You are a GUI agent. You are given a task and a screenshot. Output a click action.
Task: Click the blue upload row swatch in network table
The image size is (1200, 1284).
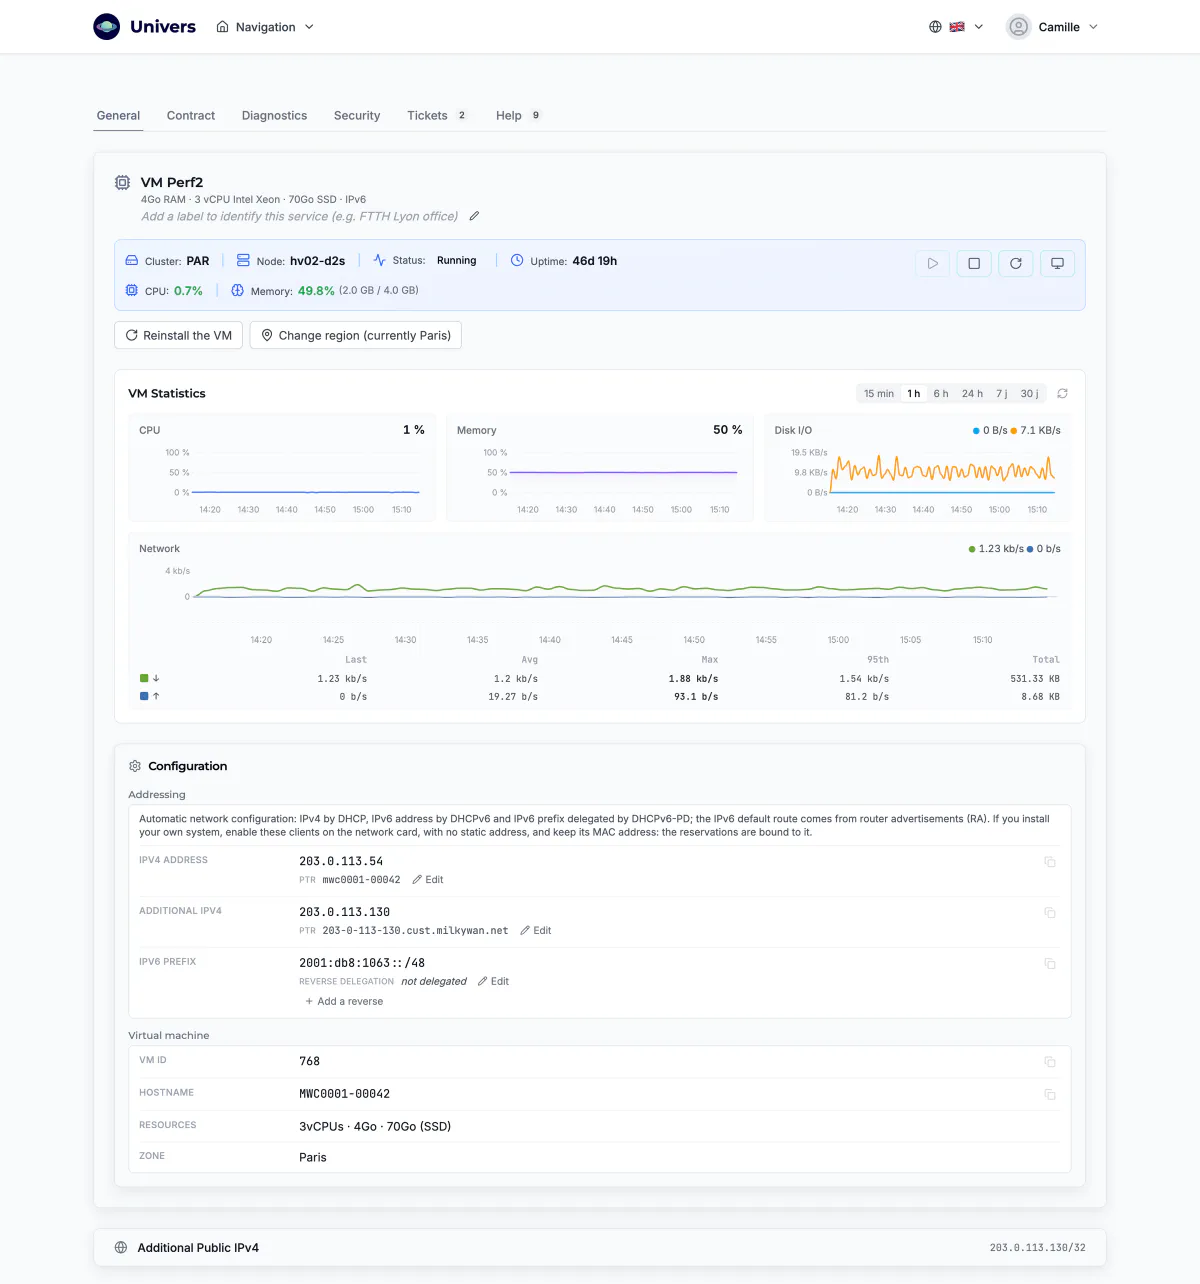(144, 696)
